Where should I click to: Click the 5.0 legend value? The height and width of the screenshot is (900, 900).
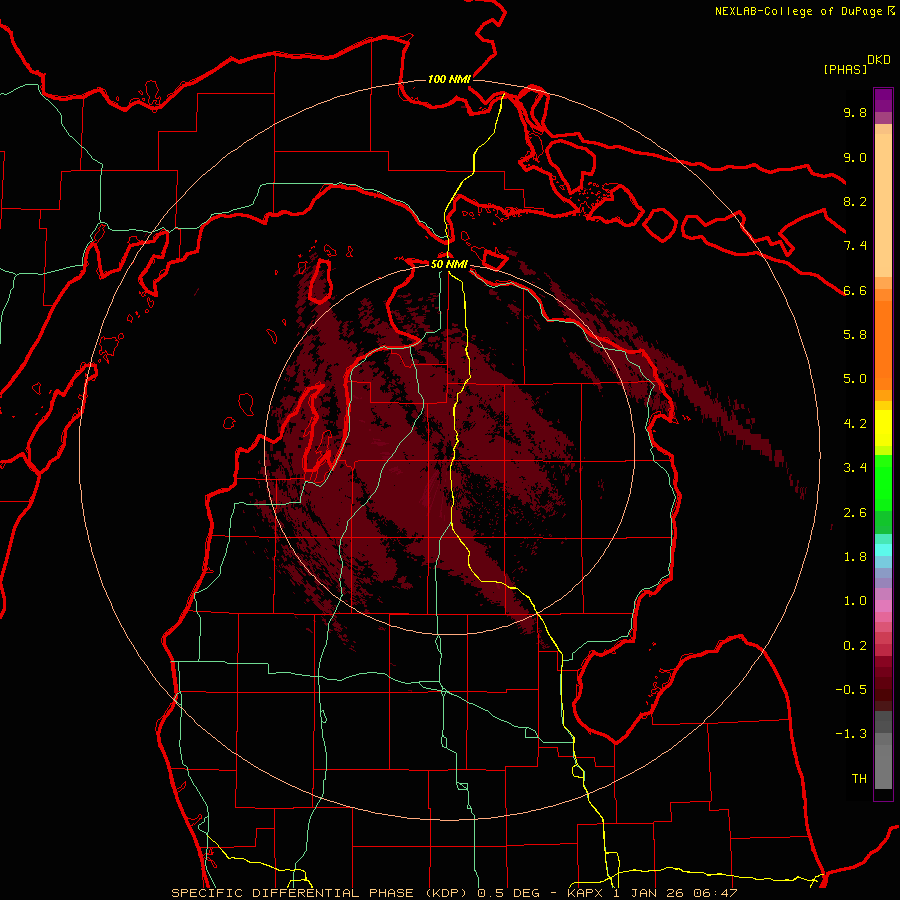[855, 379]
